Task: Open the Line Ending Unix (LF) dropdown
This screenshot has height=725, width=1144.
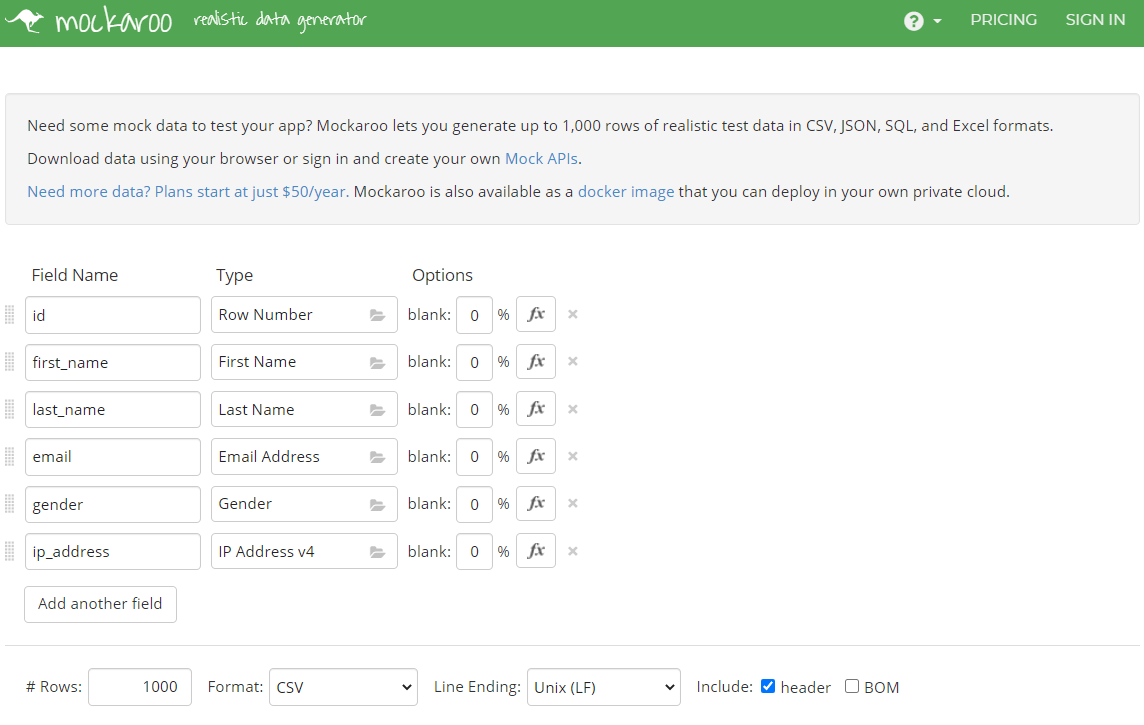Action: 603,687
